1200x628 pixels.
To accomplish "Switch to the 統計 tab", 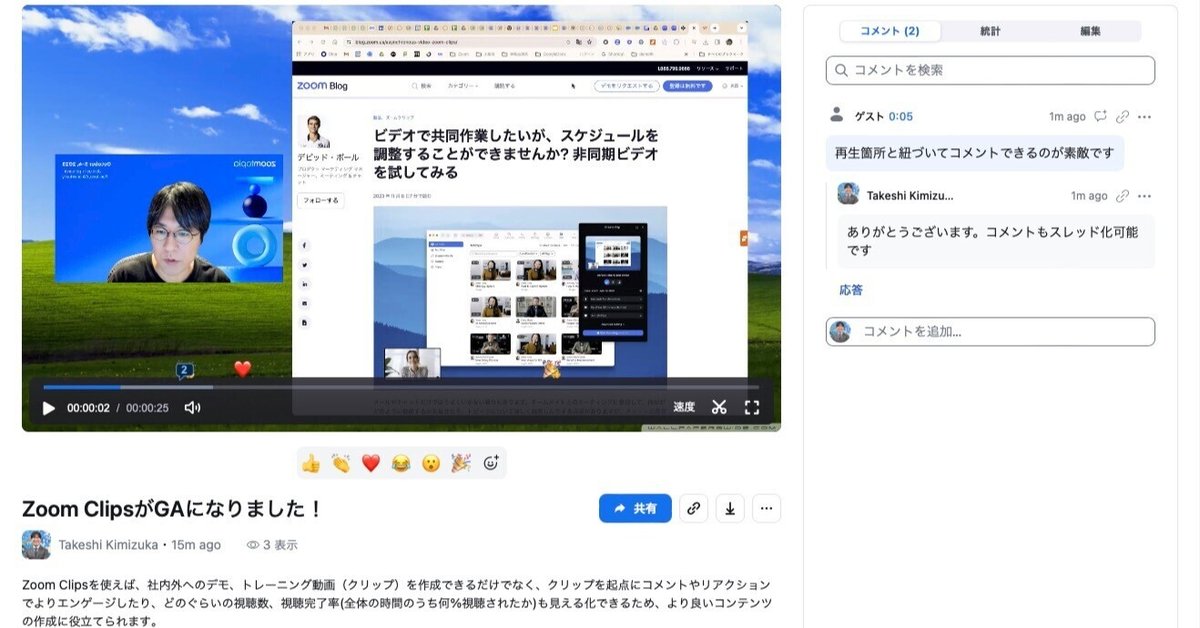I will click(990, 31).
